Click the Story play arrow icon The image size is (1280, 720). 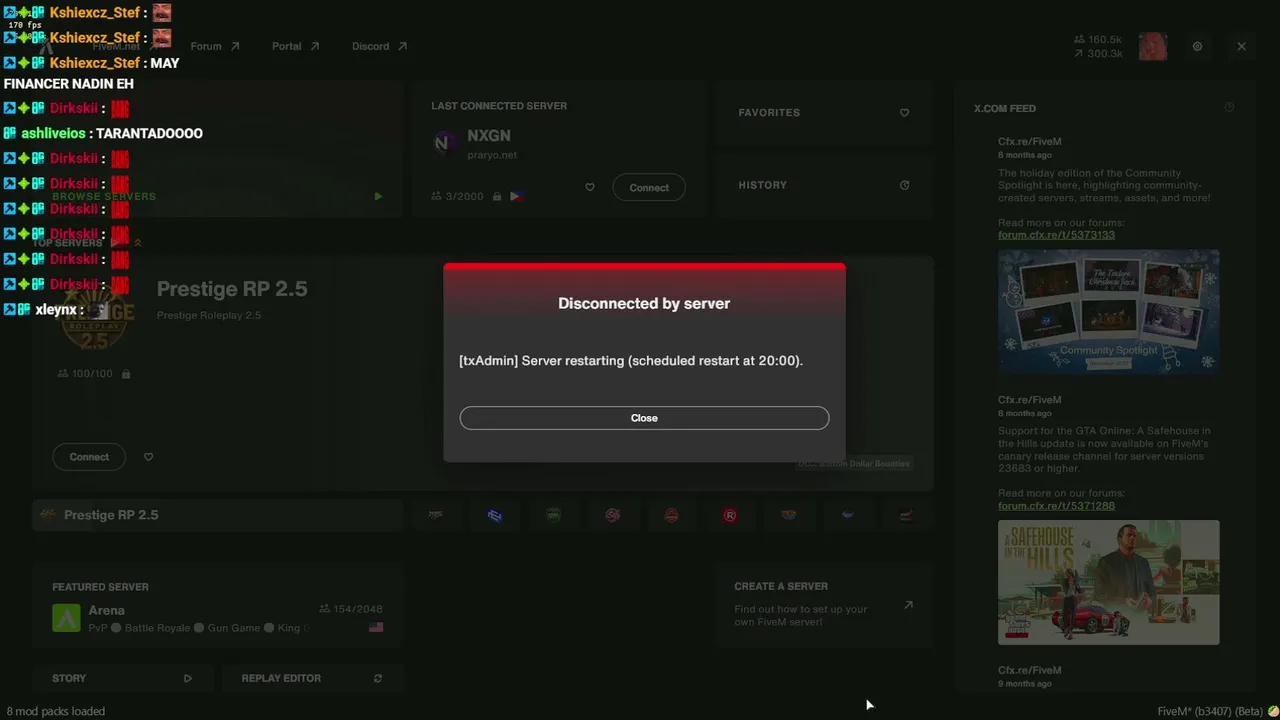[187, 678]
